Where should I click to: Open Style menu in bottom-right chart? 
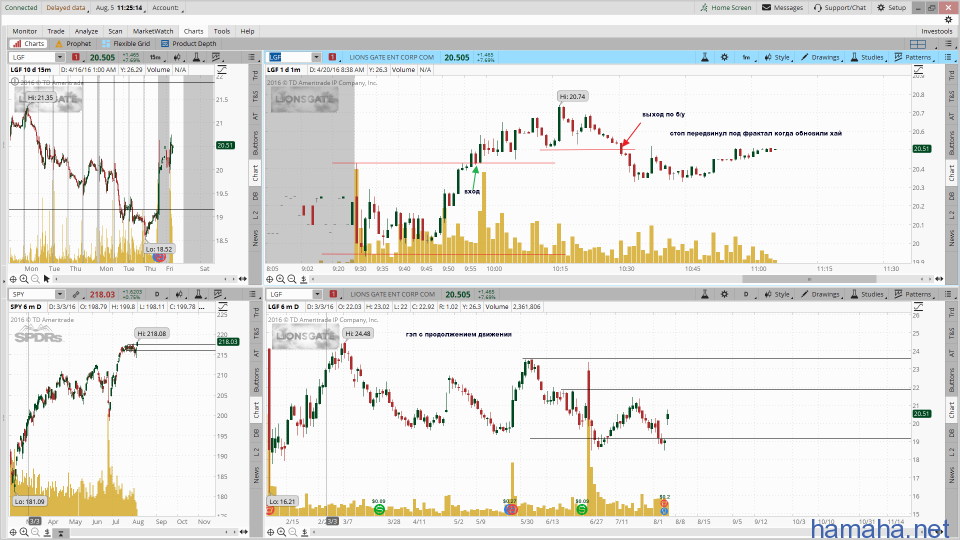tap(778, 294)
